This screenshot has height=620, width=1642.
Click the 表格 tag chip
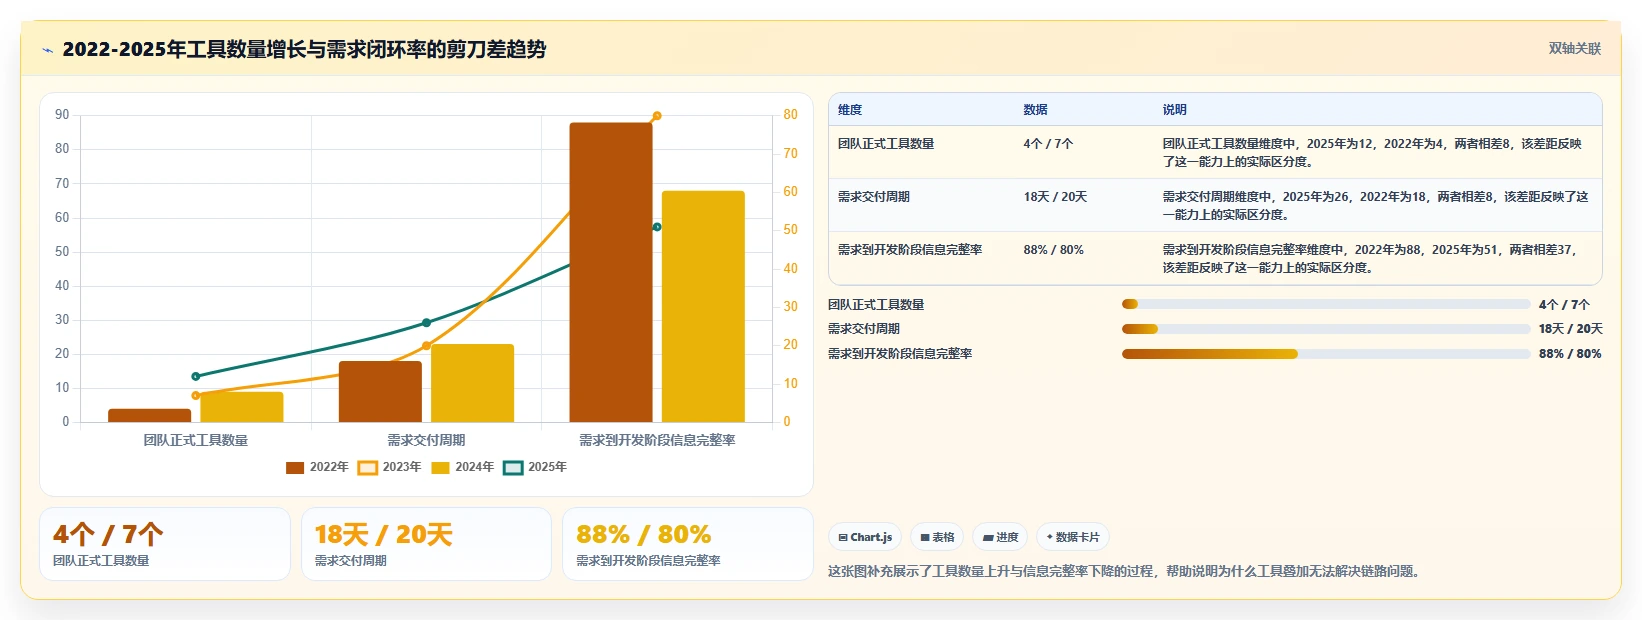(x=937, y=537)
